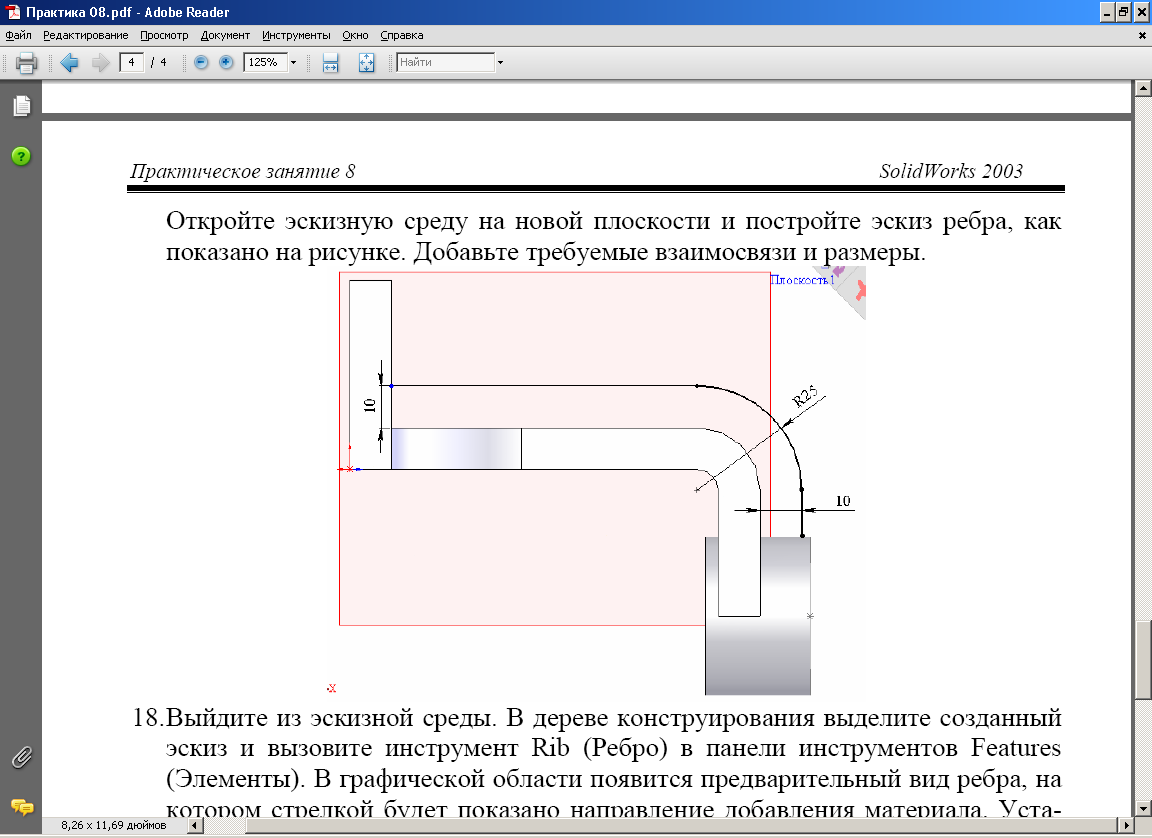Go to the previous page arrow
Viewport: 1152px width, 838px height.
69,62
